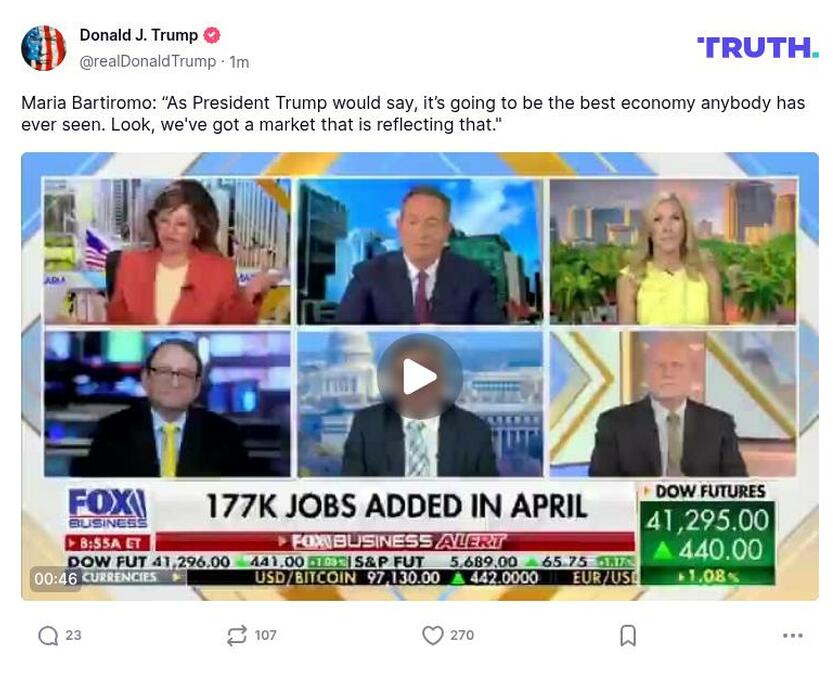Click the red verified checkmark badge

pyautogui.click(x=213, y=35)
